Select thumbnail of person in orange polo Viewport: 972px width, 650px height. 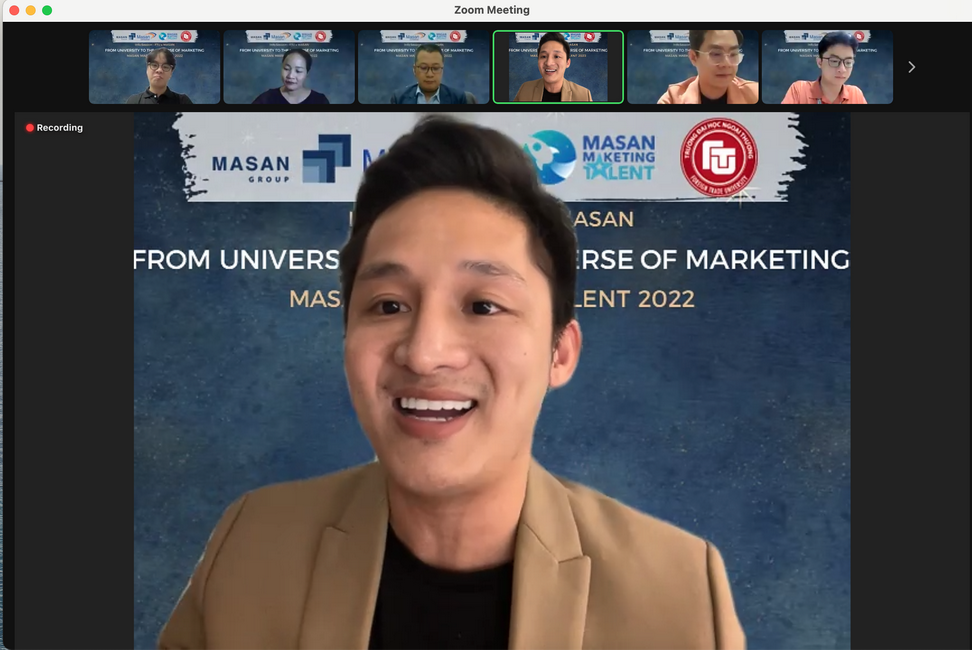(827, 67)
